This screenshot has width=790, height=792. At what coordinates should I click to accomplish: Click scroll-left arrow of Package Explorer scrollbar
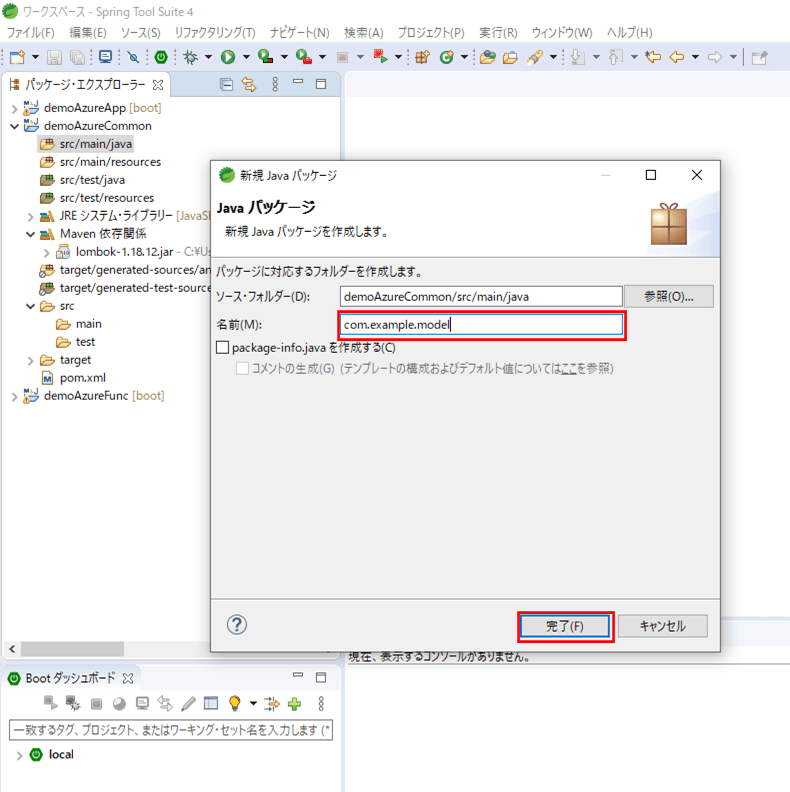(x=12, y=649)
